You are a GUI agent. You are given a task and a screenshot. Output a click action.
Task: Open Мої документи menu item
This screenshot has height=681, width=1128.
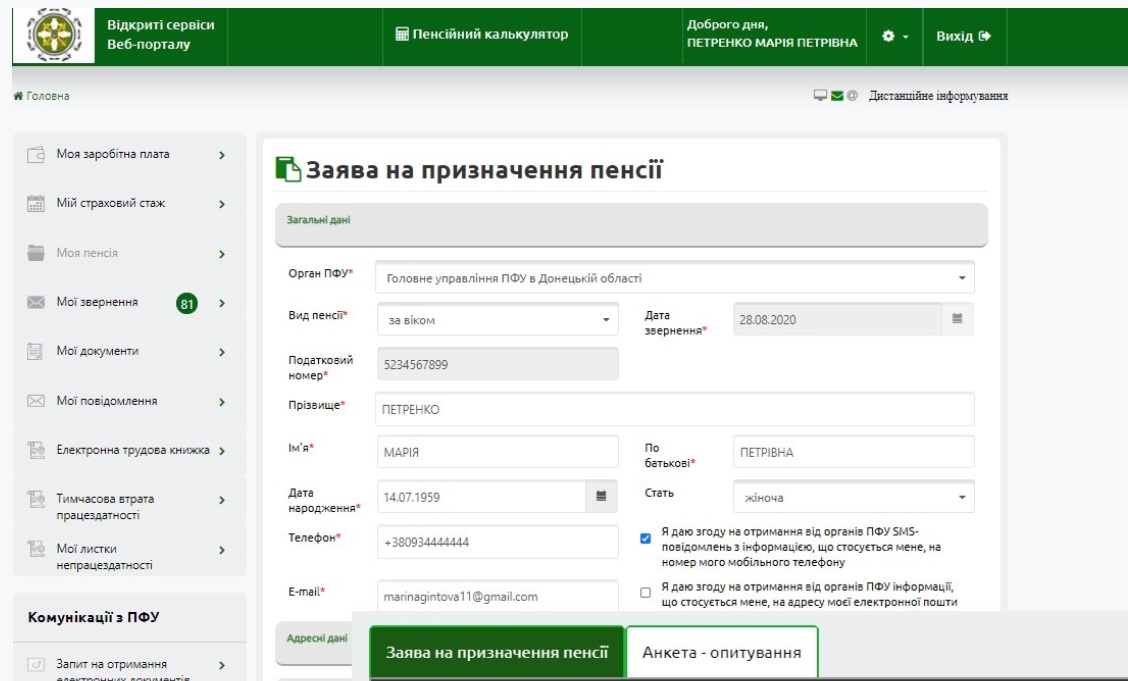(129, 352)
